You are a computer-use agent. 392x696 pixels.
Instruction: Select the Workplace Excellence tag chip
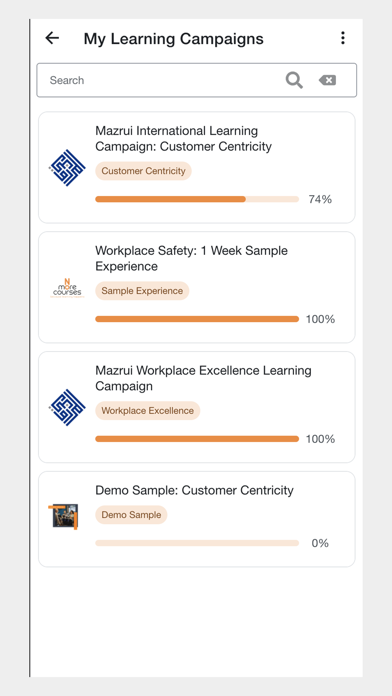(147, 411)
